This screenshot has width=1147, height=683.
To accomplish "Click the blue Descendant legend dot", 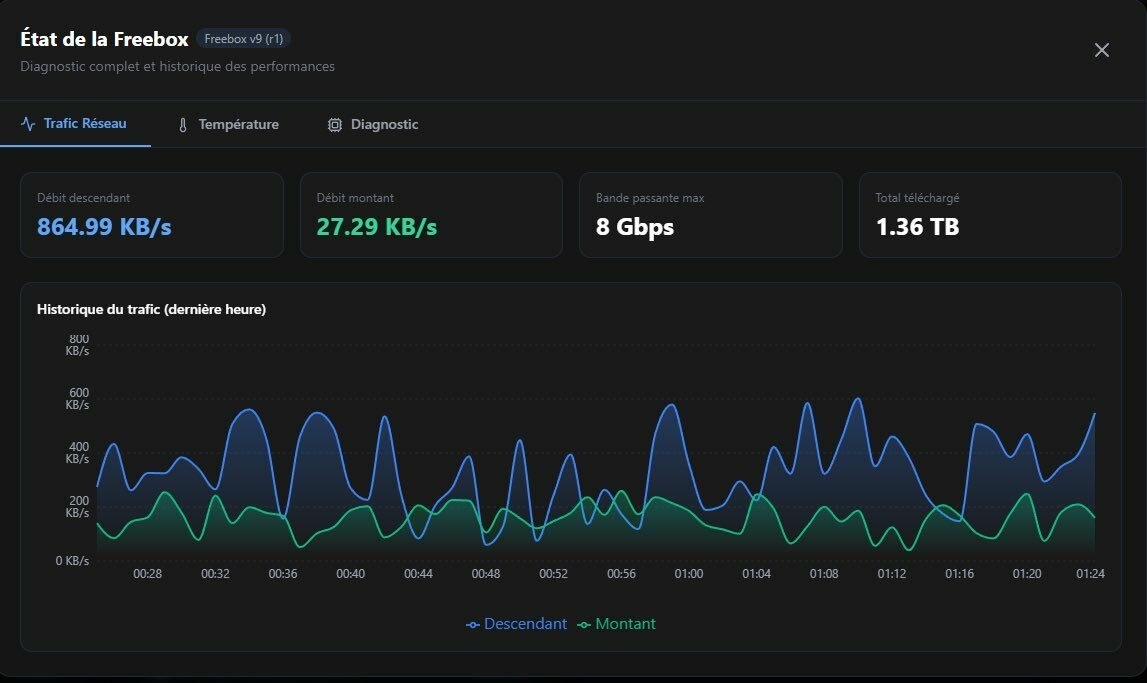I will (x=471, y=623).
